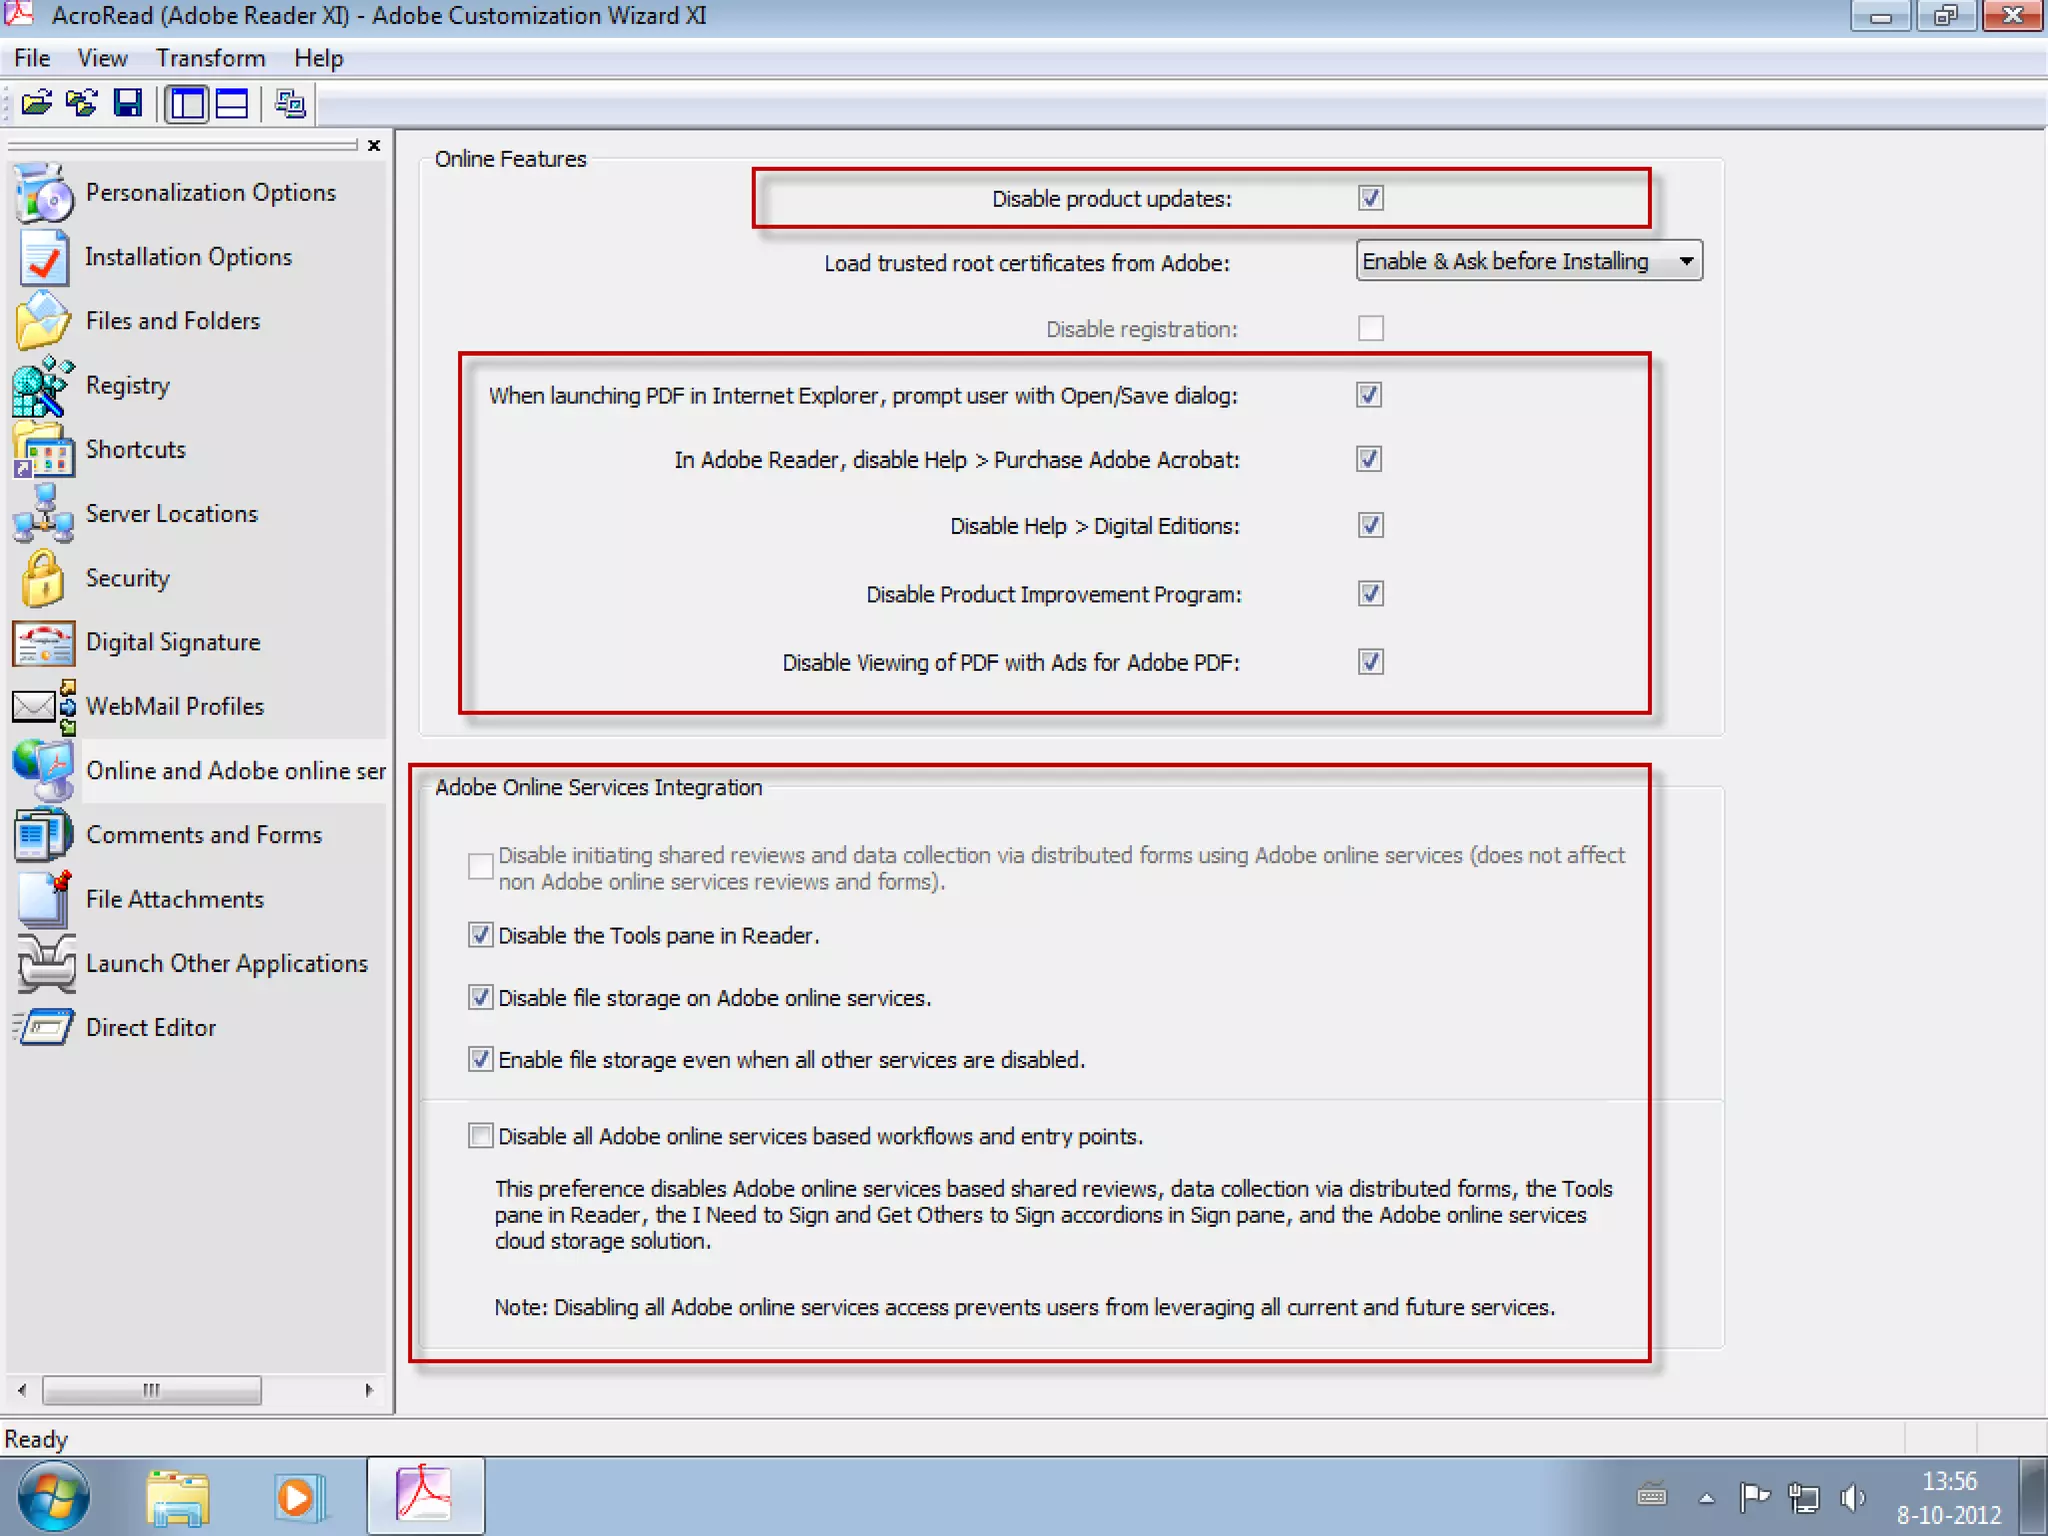Save package with floppy disk icon
The image size is (2048, 1536).
point(127,103)
